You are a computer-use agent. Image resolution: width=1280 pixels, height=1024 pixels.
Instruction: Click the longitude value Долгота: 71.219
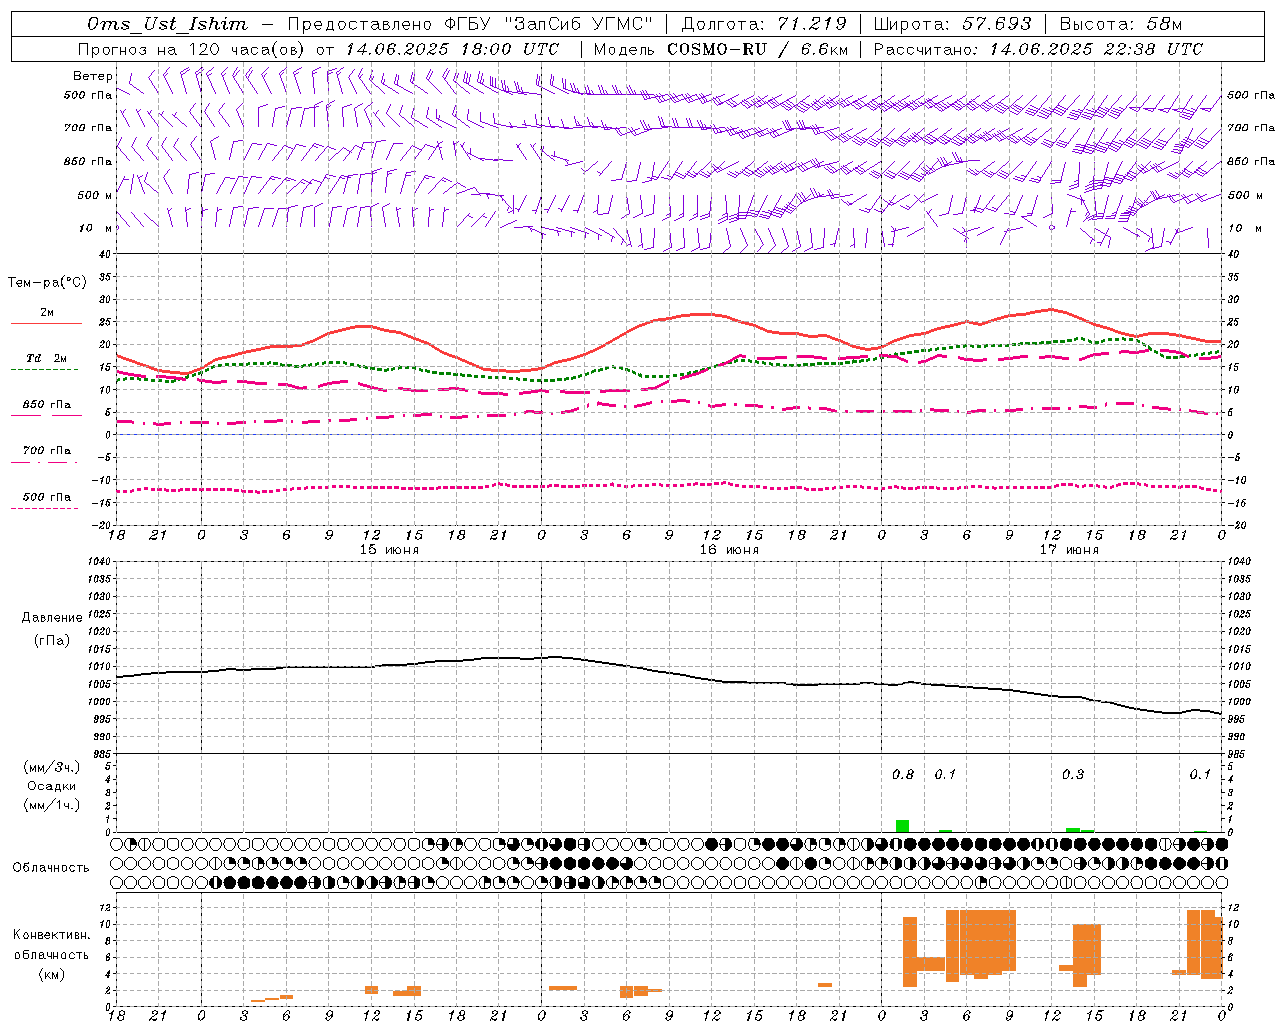pyautogui.click(x=764, y=24)
